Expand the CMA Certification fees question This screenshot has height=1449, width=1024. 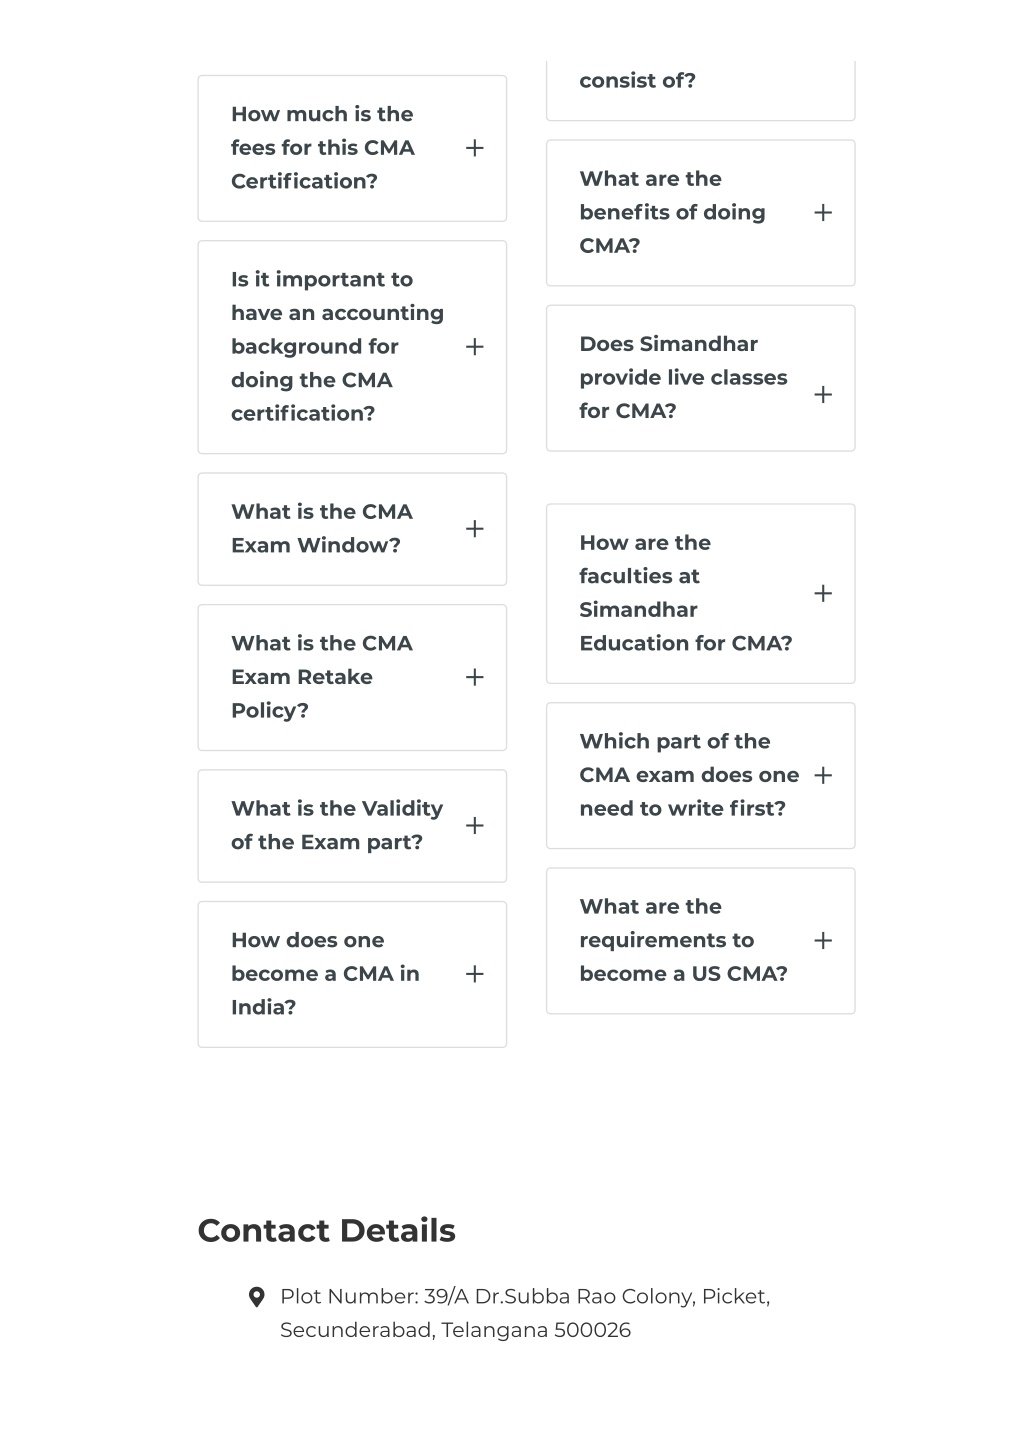point(475,148)
